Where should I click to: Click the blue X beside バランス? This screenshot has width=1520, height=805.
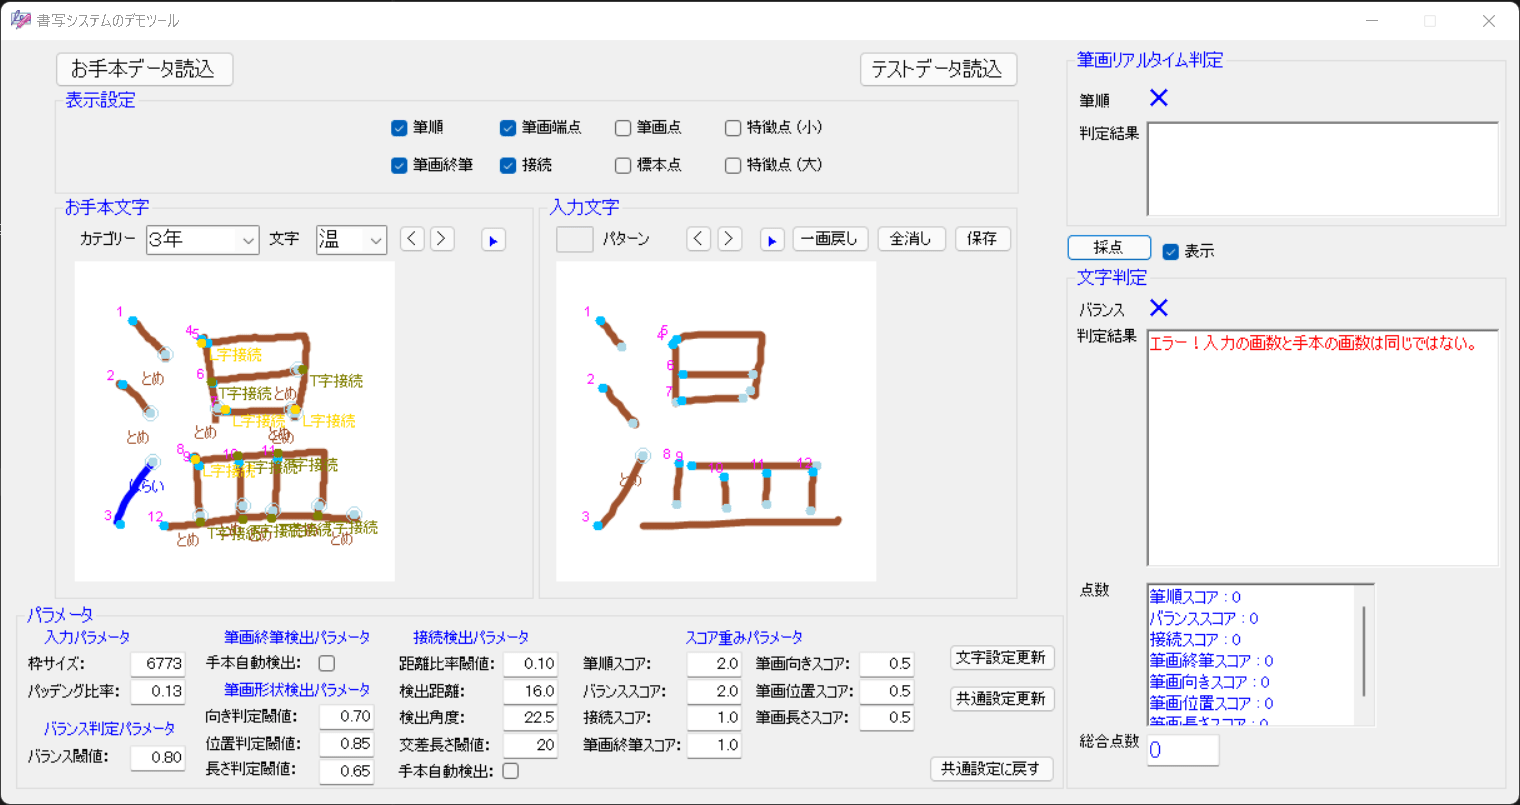coord(1159,308)
